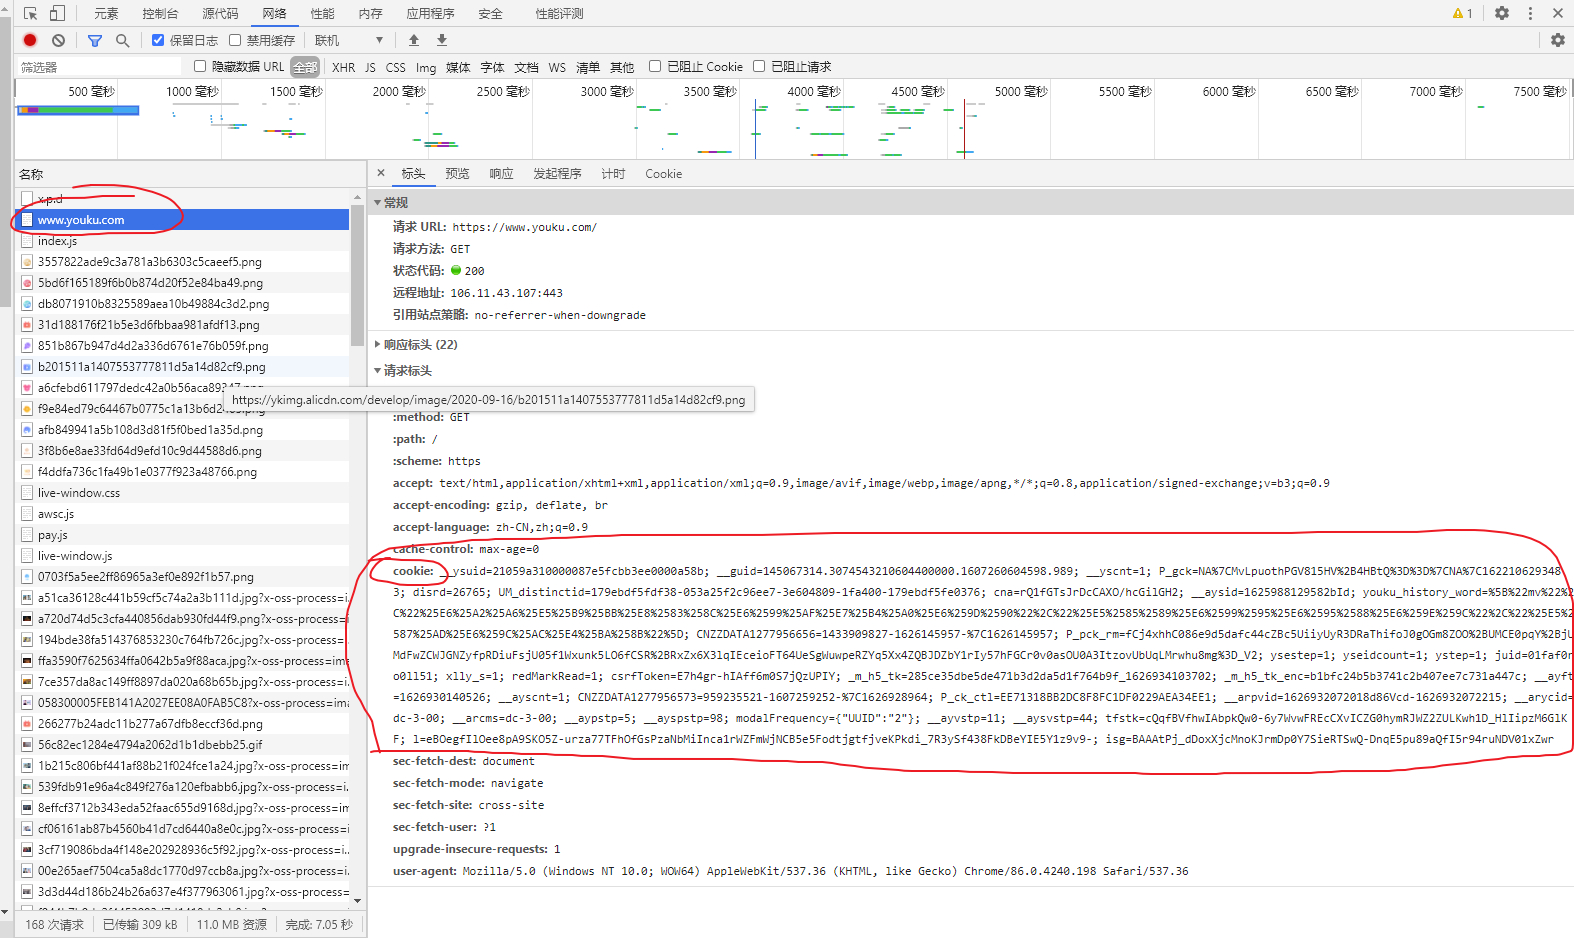Image resolution: width=1574 pixels, height=938 pixels.
Task: Open the 联机 throttling dropdown
Action: 348,40
